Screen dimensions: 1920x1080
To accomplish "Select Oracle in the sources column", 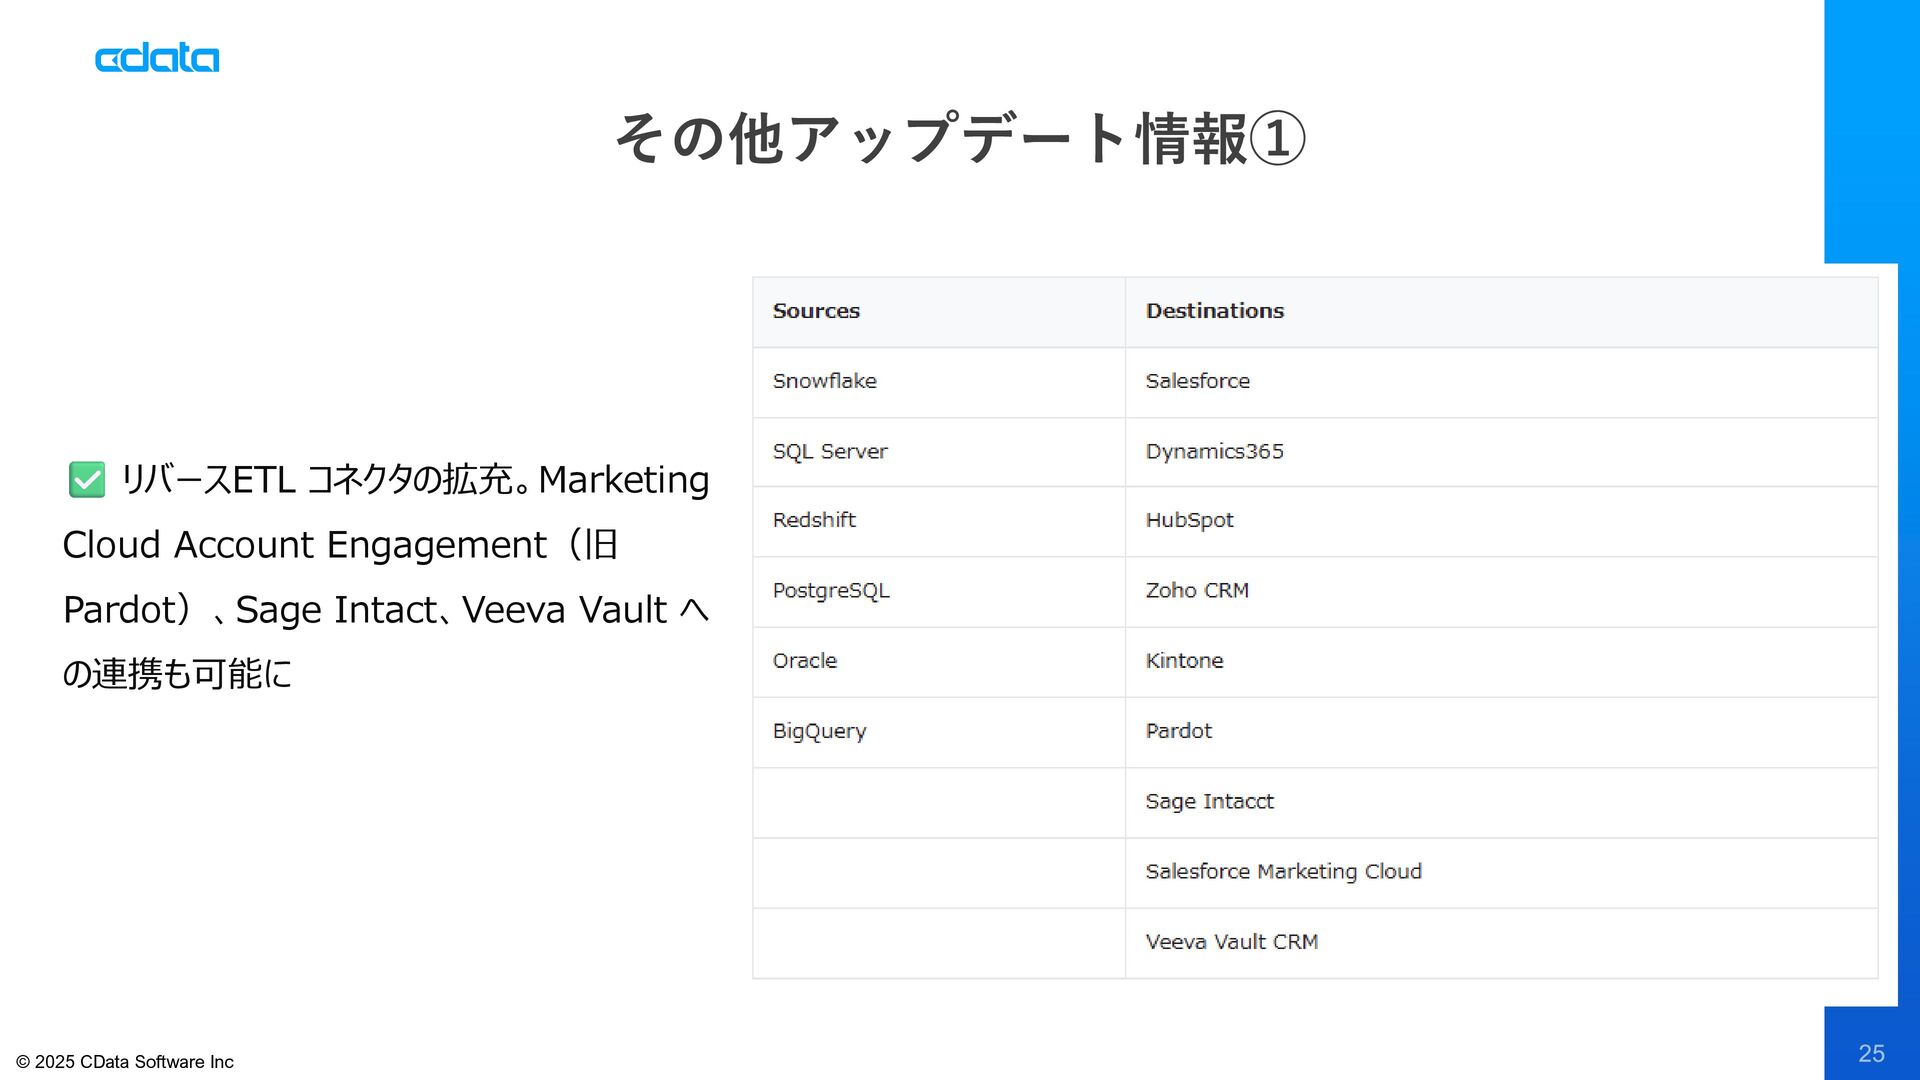I will [x=804, y=661].
